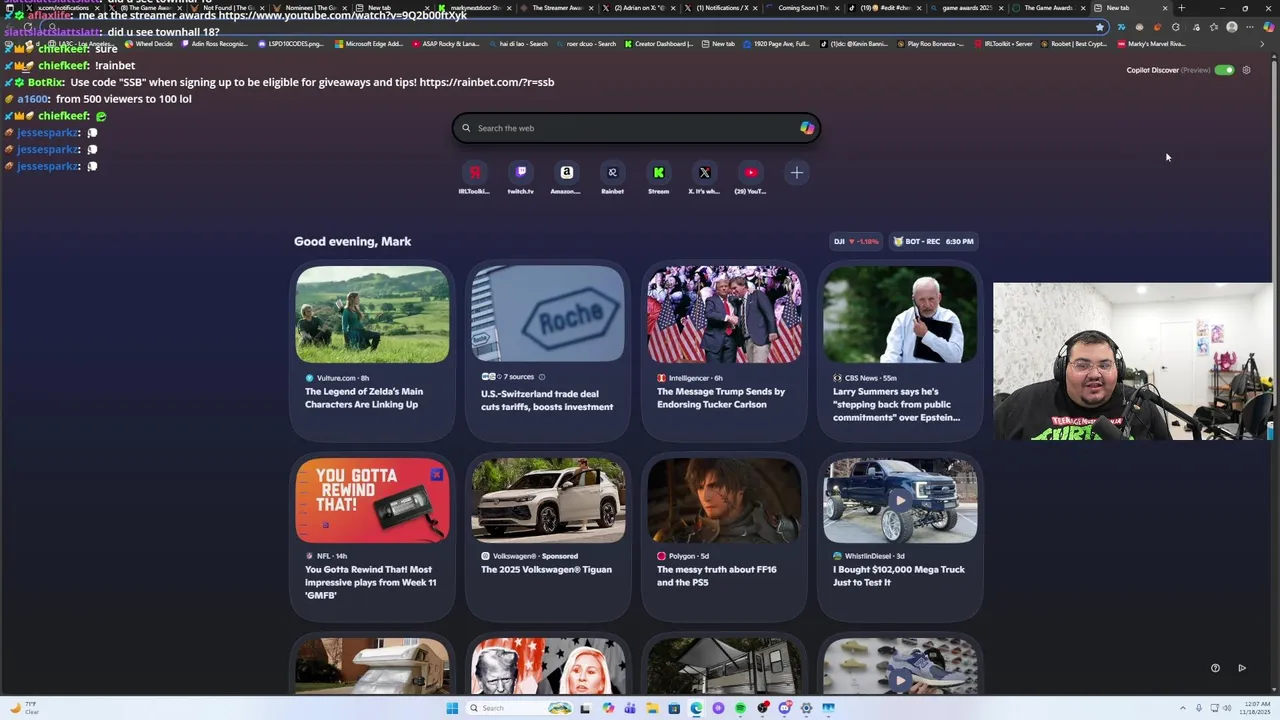Open the Trump Tucker Carlson article

(x=724, y=350)
